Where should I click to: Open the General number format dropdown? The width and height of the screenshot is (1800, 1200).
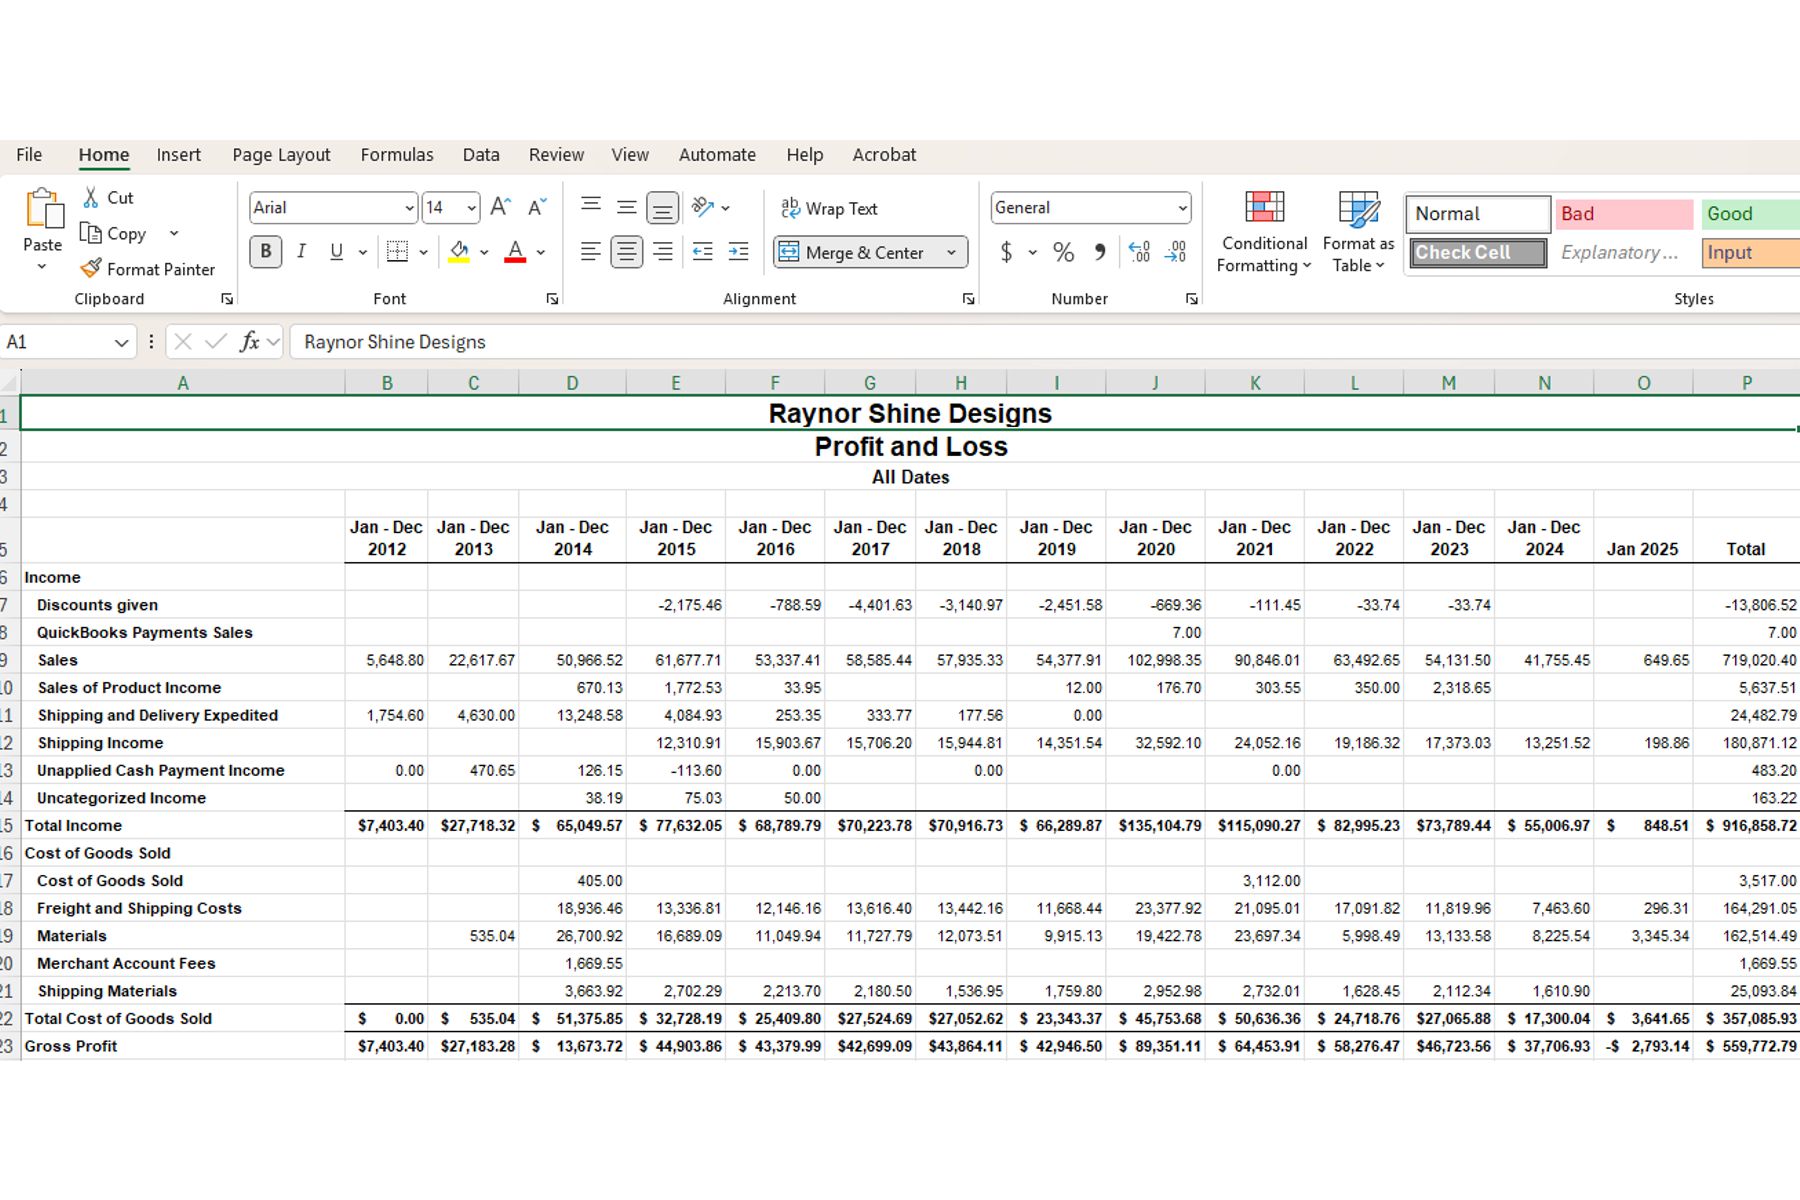pos(1183,208)
